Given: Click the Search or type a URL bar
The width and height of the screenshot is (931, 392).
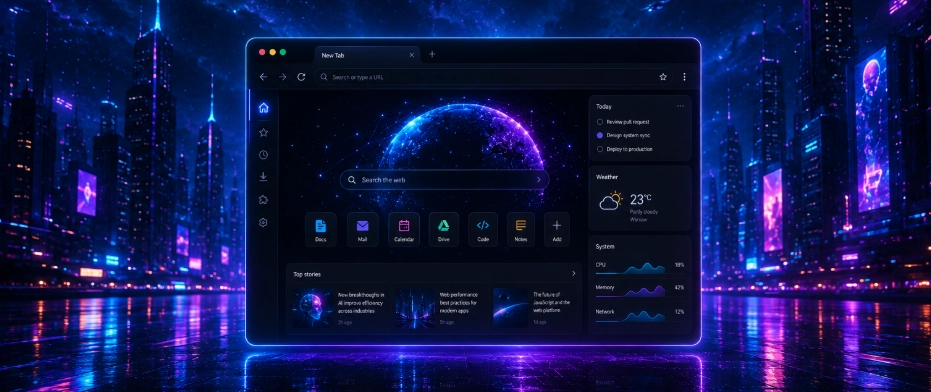Looking at the screenshot, I should [493, 77].
